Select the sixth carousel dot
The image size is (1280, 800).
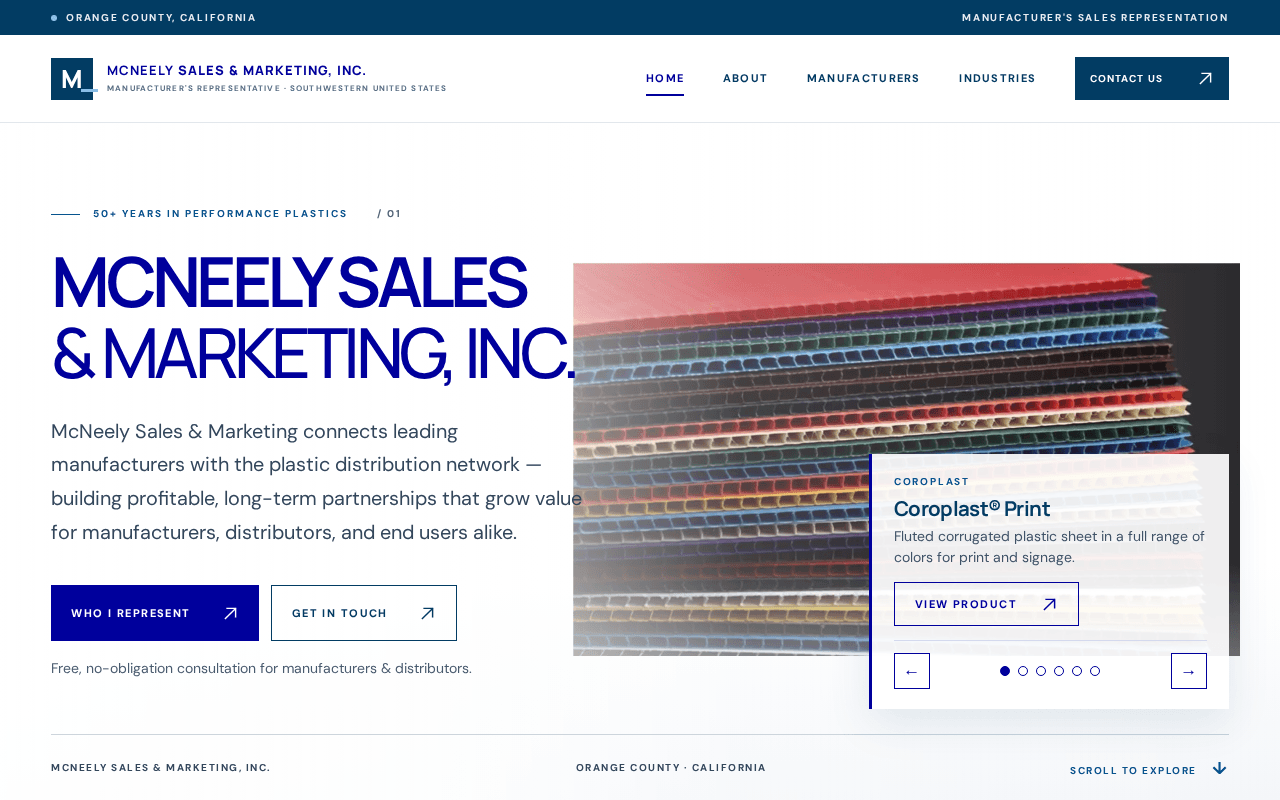[x=1095, y=671]
